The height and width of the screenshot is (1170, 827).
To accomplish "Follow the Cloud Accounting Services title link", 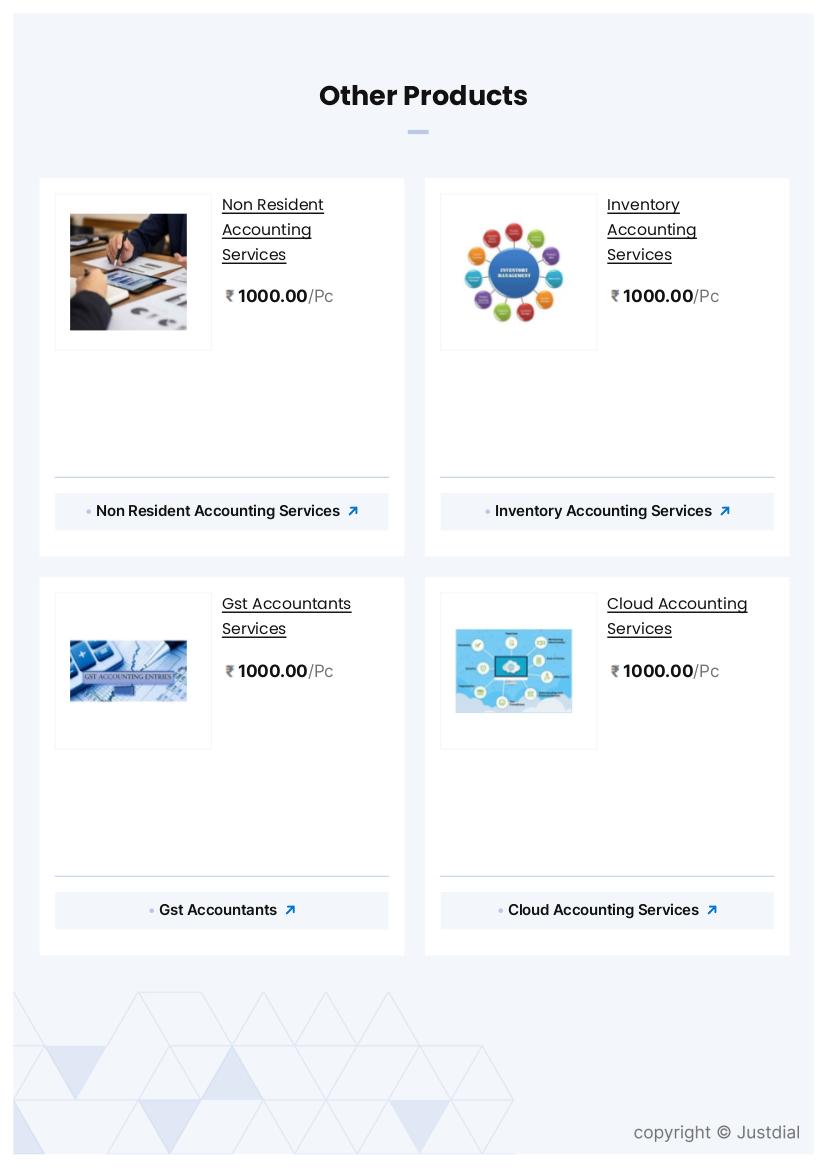I will 676,616.
